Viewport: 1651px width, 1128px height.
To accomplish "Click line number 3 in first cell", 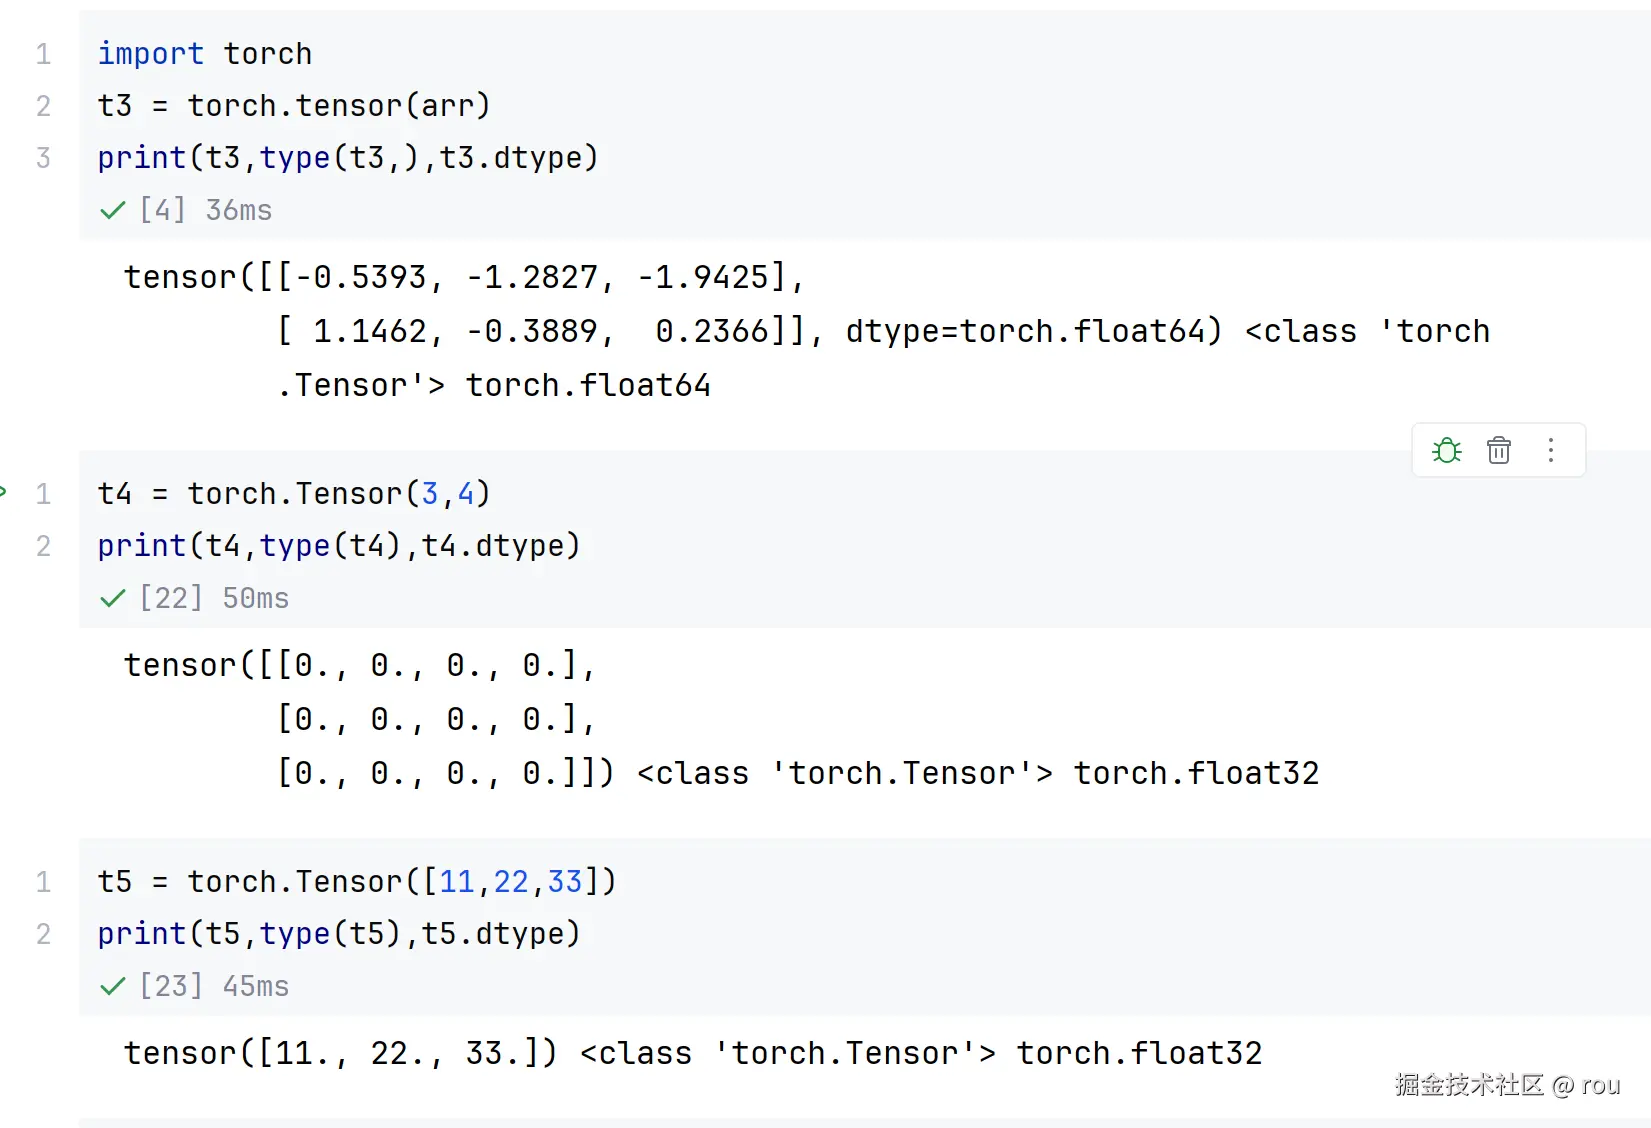I will (x=43, y=158).
